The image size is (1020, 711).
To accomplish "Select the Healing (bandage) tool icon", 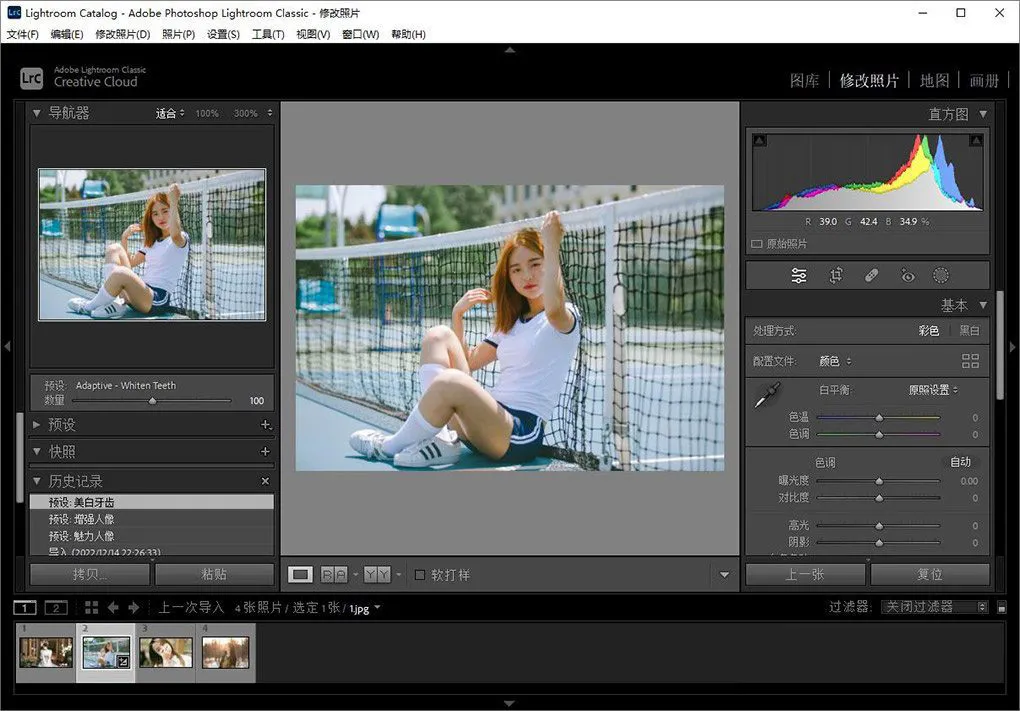I will (x=872, y=276).
